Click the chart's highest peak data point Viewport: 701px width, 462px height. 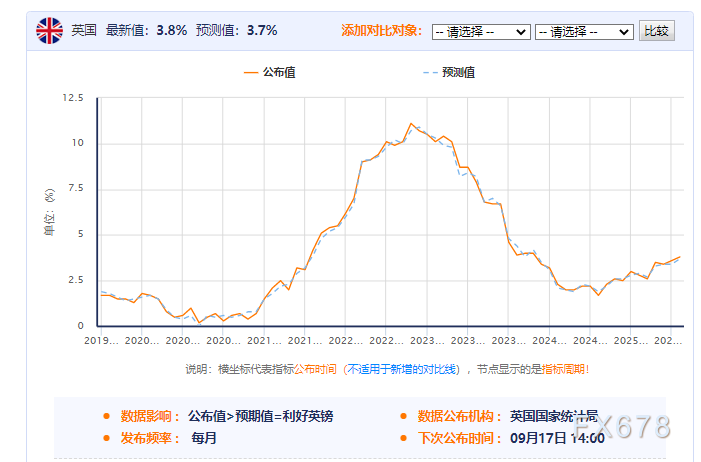point(410,124)
